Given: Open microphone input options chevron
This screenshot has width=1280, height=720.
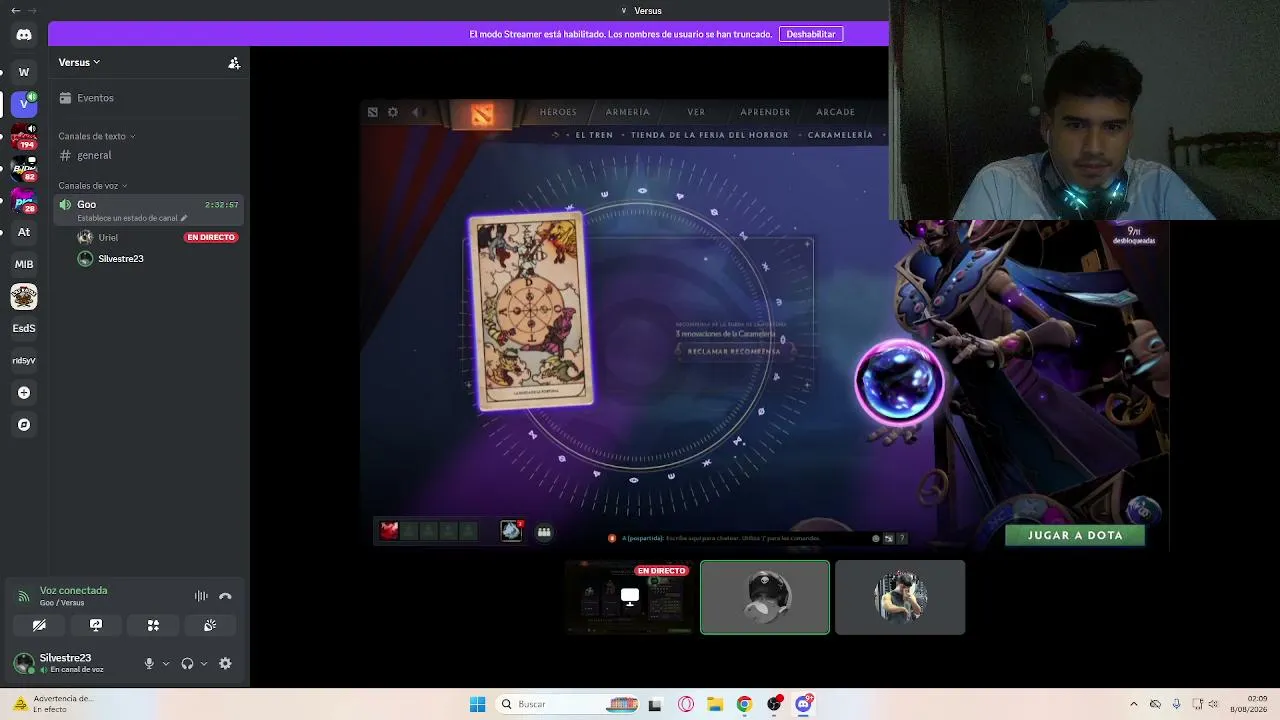Looking at the screenshot, I should click(166, 663).
